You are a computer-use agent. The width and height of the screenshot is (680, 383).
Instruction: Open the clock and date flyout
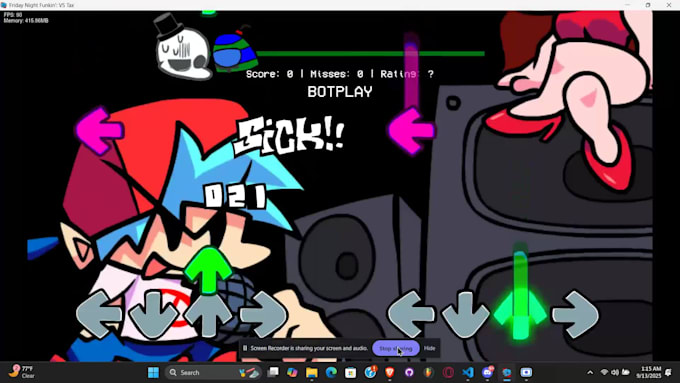pyautogui.click(x=648, y=372)
